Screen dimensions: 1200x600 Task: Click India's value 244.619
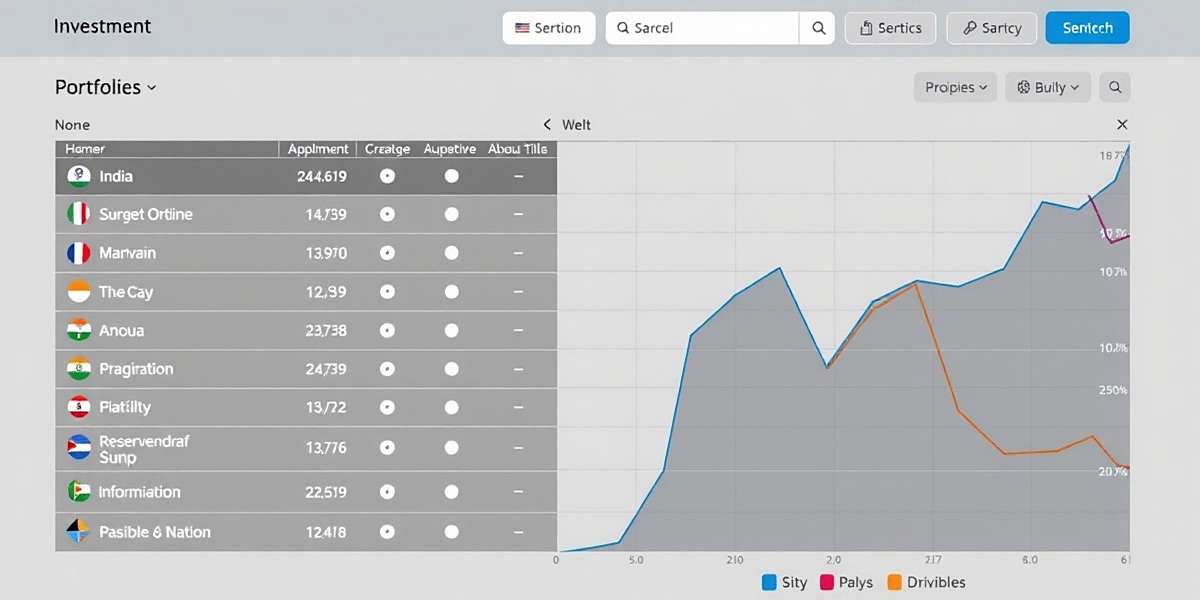pyautogui.click(x=322, y=177)
